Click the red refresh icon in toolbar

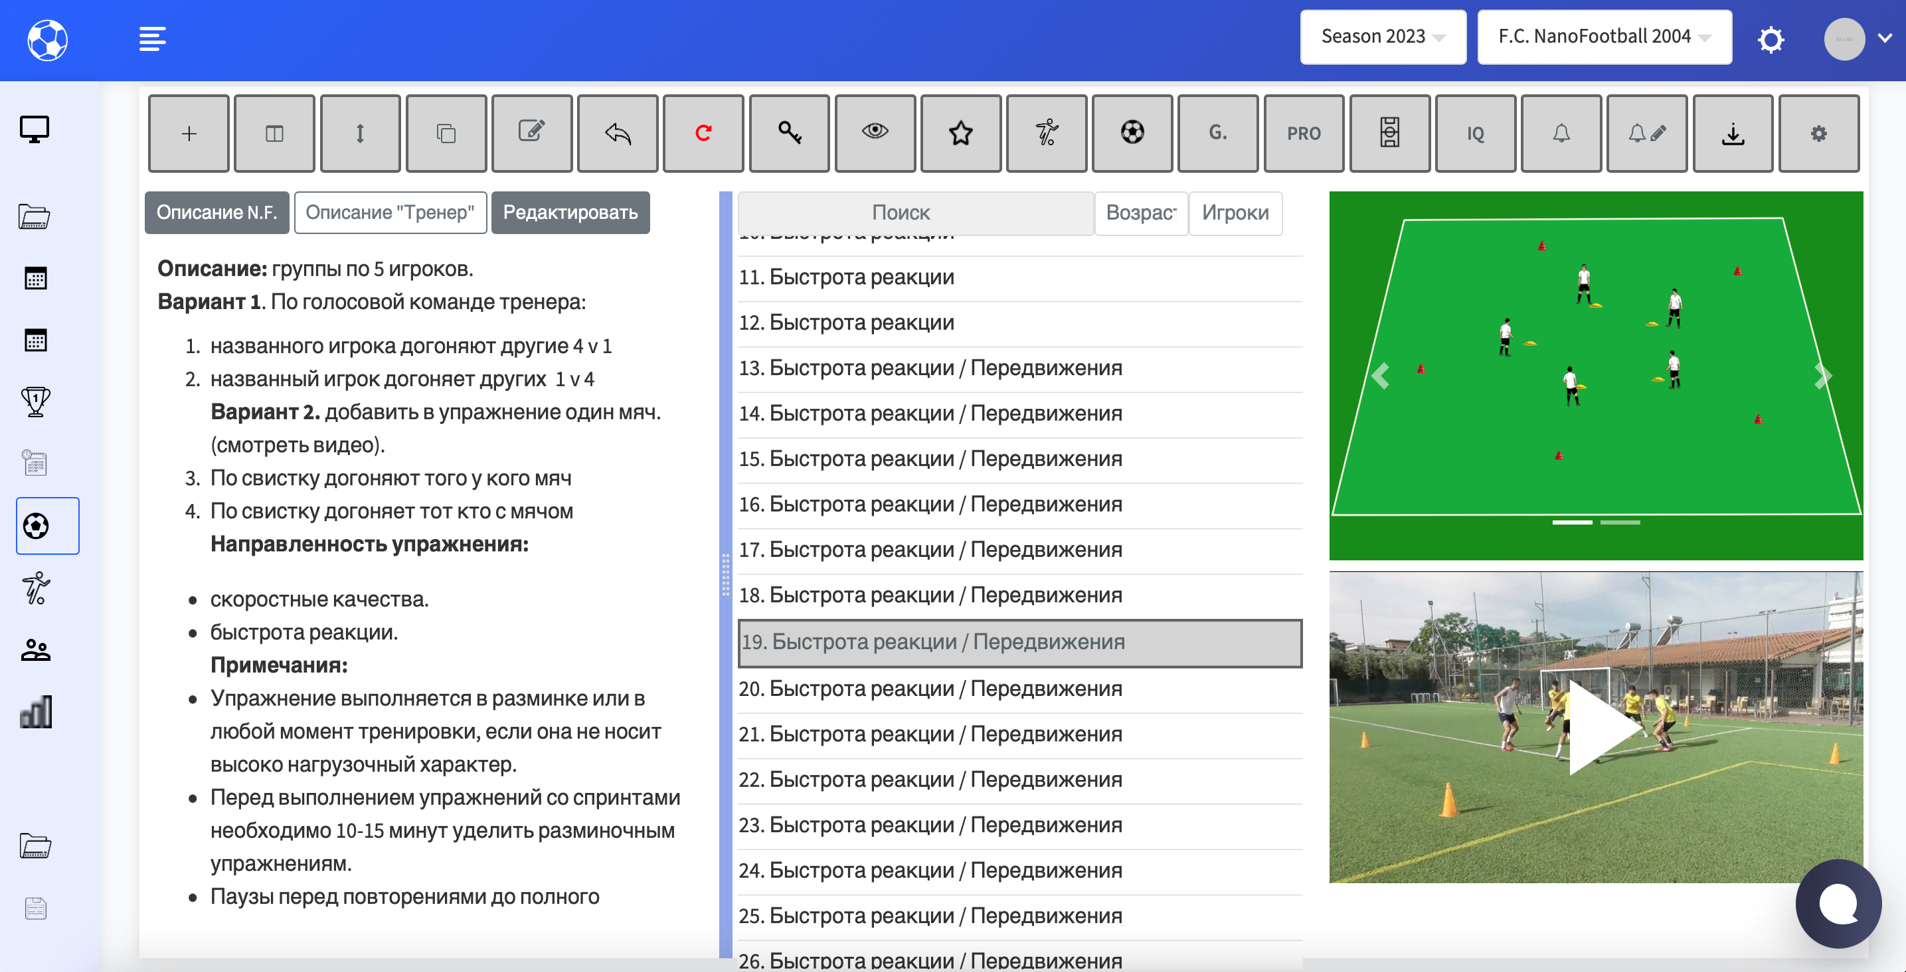[703, 133]
